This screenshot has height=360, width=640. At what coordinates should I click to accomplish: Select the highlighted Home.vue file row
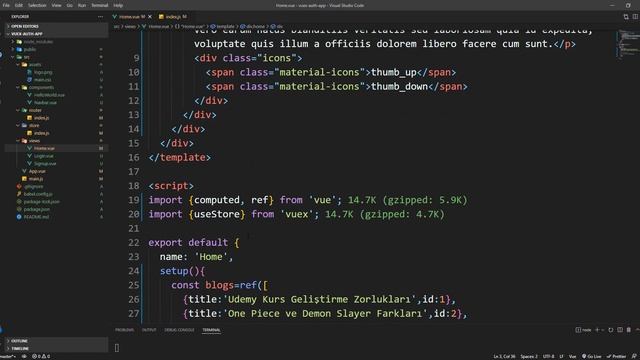(x=56, y=148)
